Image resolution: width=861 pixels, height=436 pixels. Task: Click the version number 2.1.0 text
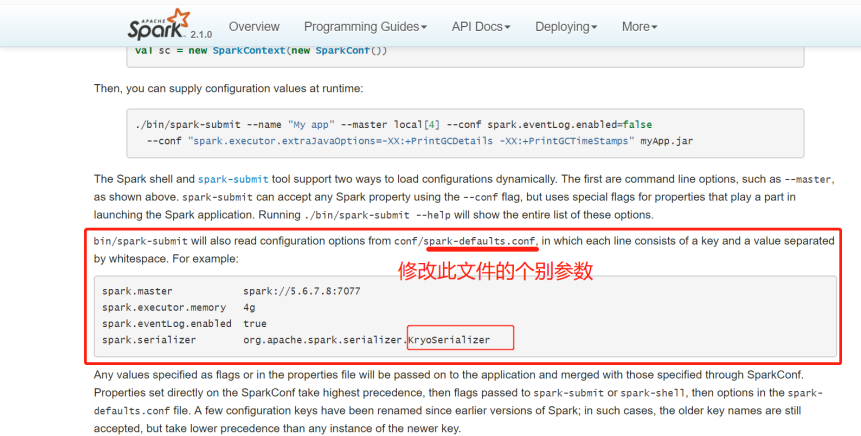(x=201, y=35)
